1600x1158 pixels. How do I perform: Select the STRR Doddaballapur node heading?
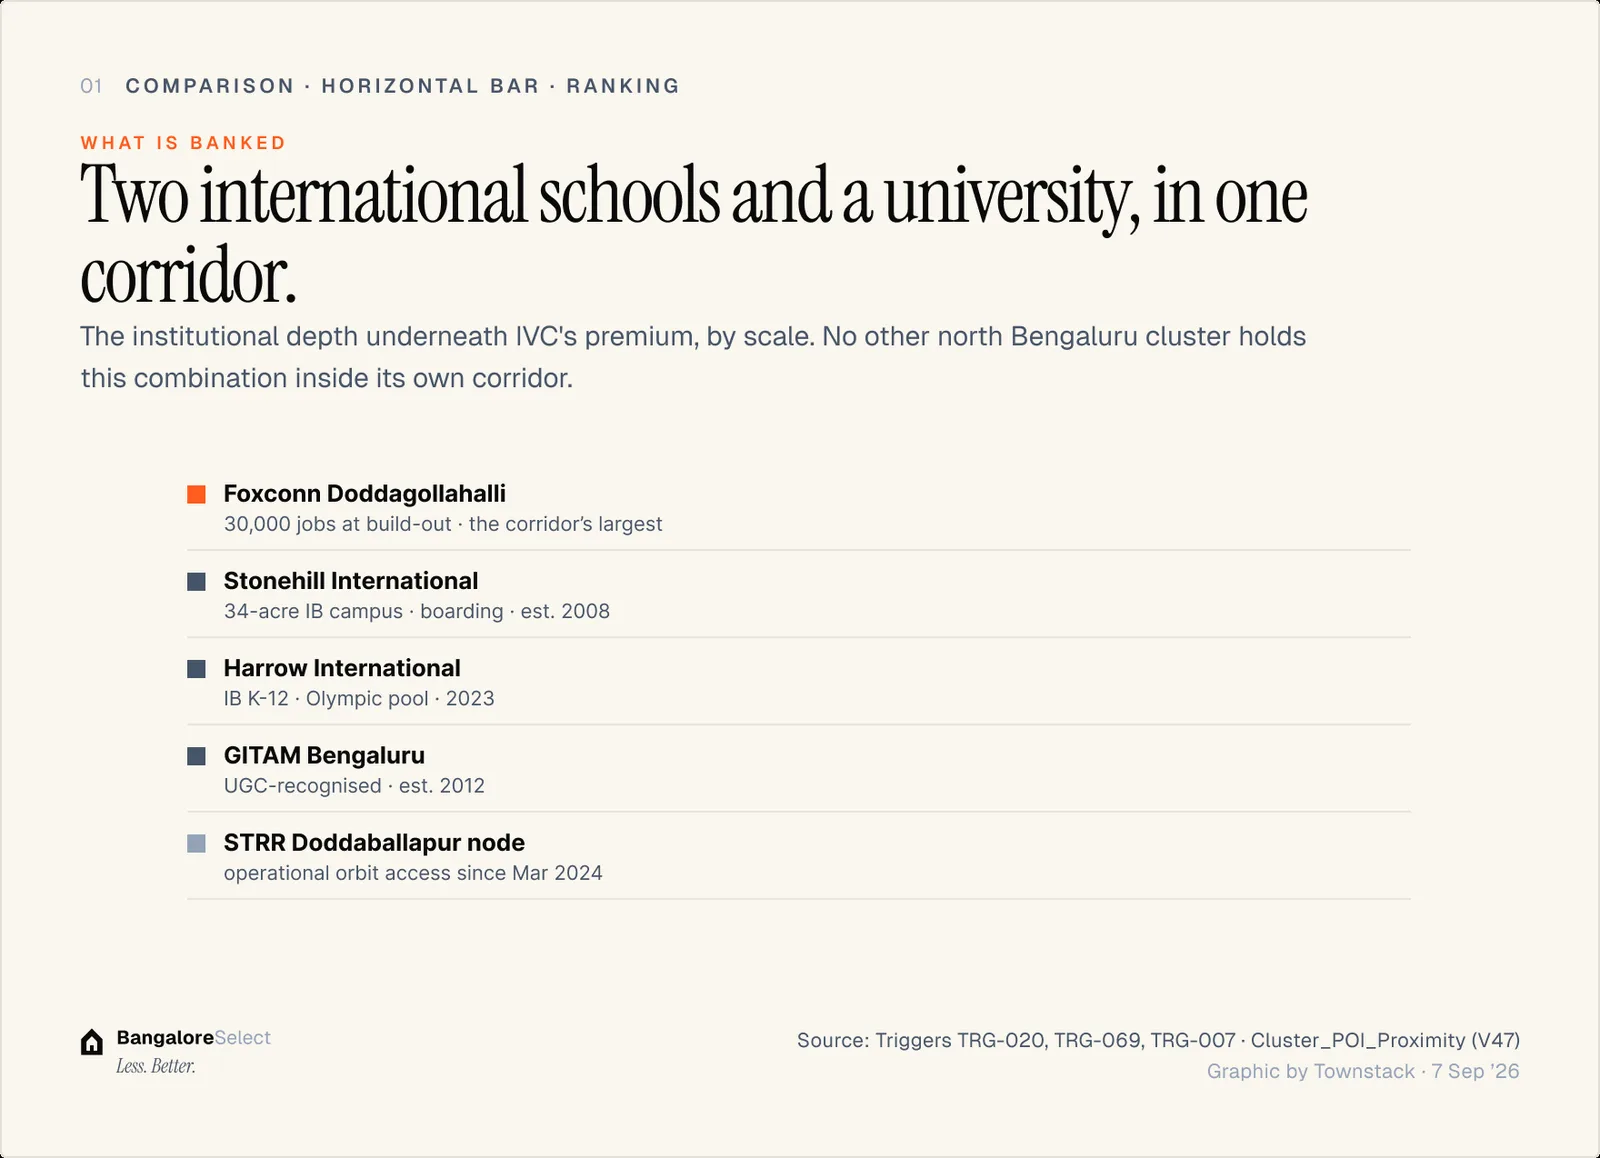click(x=374, y=843)
